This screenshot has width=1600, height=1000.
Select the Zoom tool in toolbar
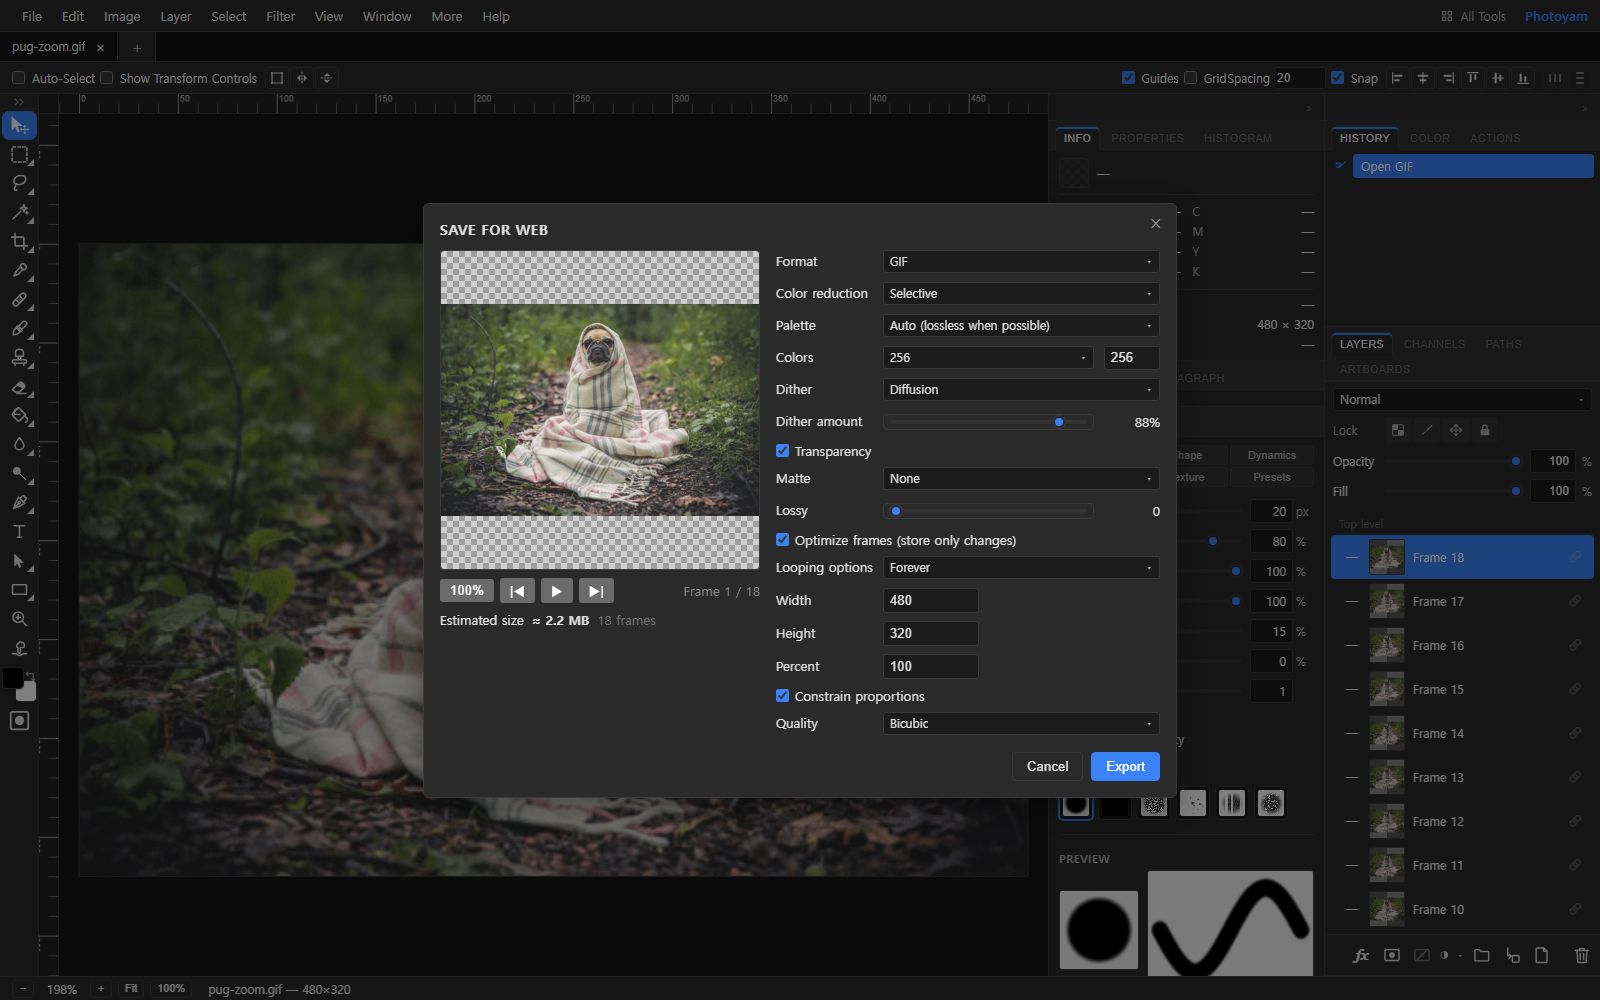tap(19, 619)
